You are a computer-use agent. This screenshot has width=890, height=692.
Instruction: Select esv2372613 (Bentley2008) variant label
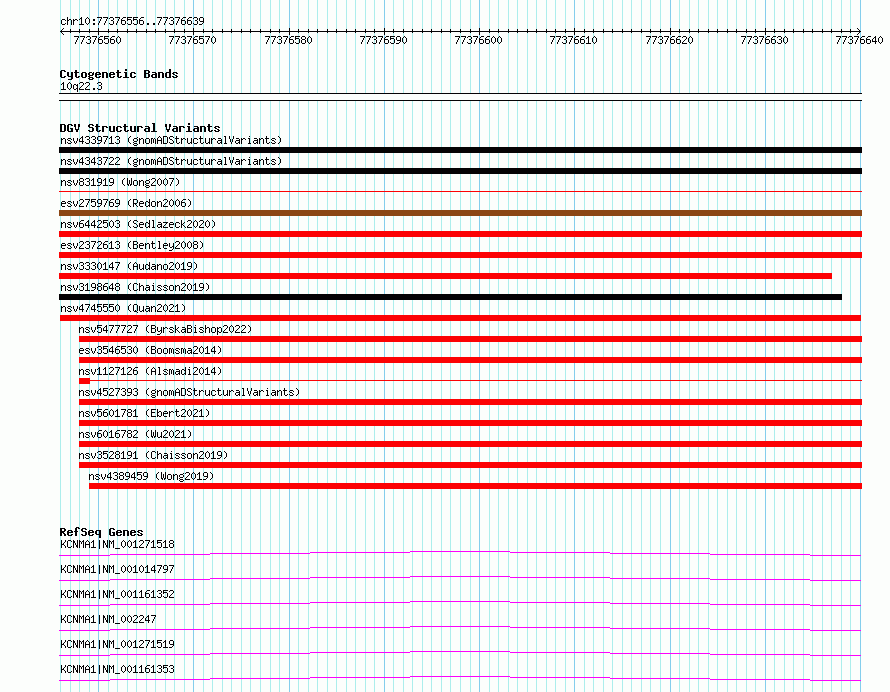click(132, 245)
